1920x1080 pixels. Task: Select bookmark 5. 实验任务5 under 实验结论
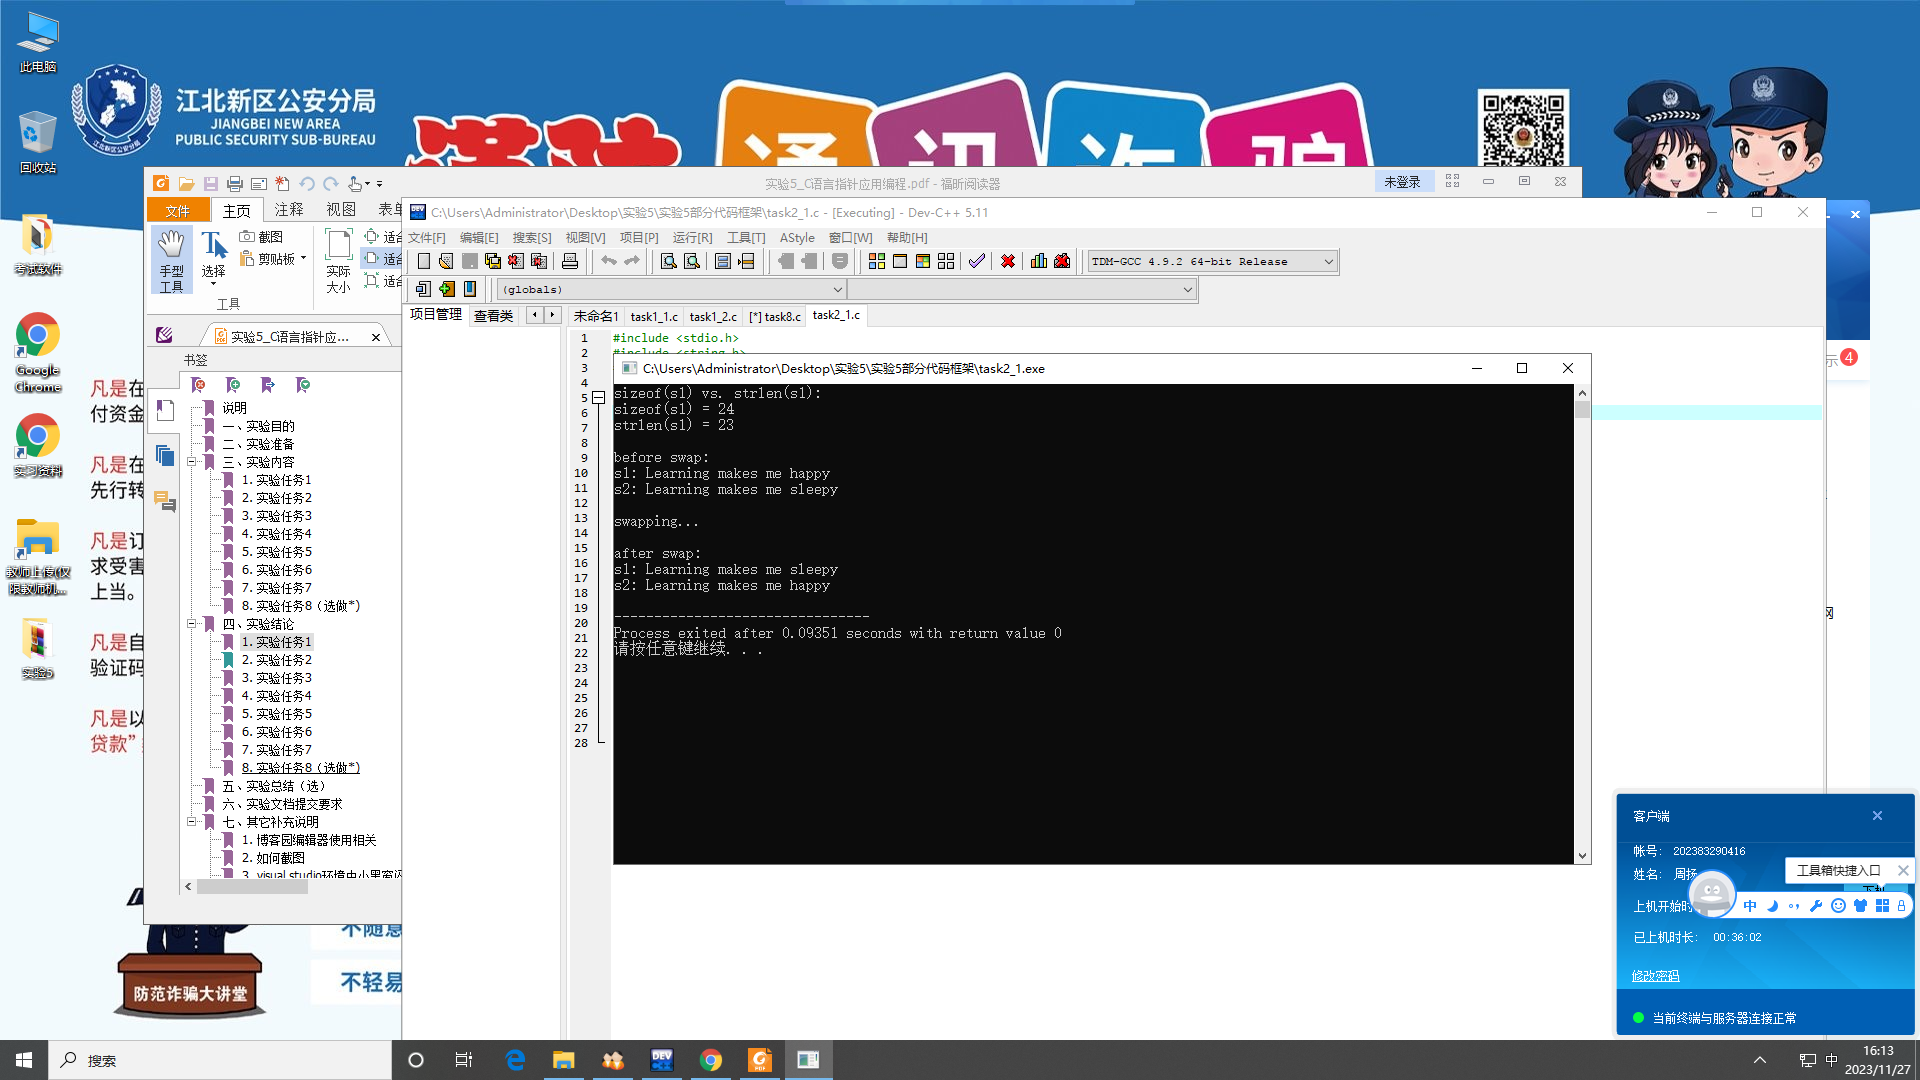tap(276, 714)
